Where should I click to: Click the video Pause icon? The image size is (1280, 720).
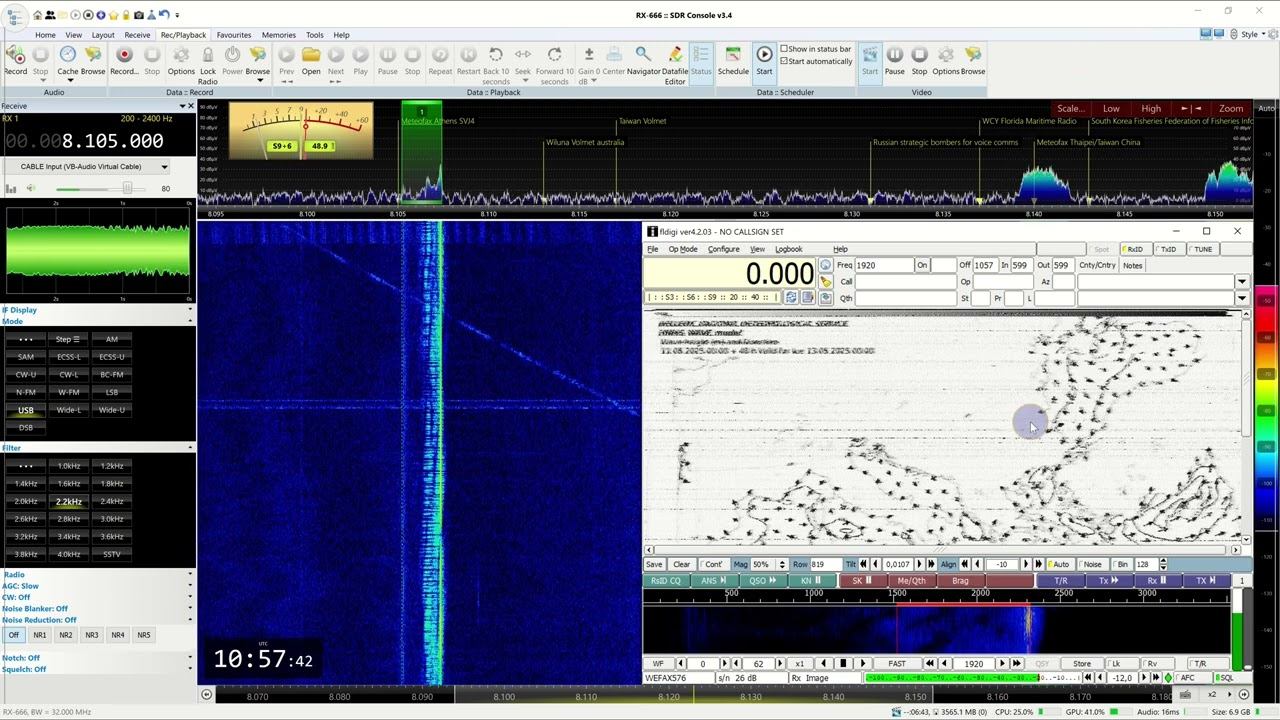894,56
